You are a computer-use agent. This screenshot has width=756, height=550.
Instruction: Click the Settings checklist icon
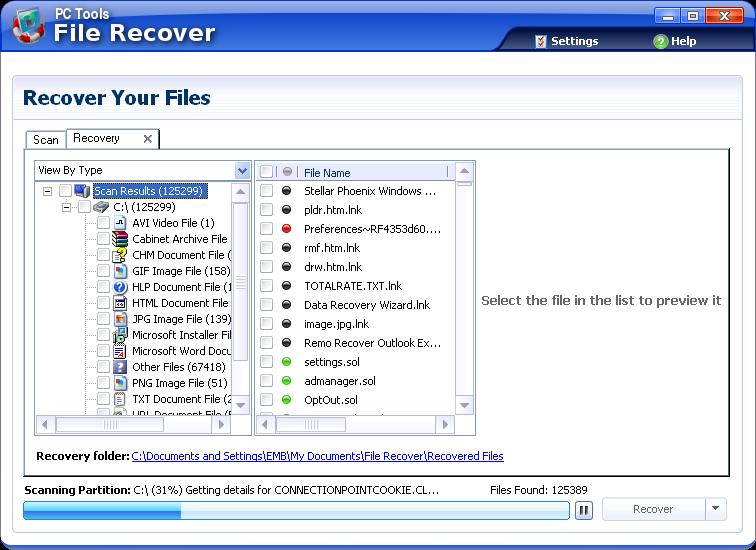541,41
